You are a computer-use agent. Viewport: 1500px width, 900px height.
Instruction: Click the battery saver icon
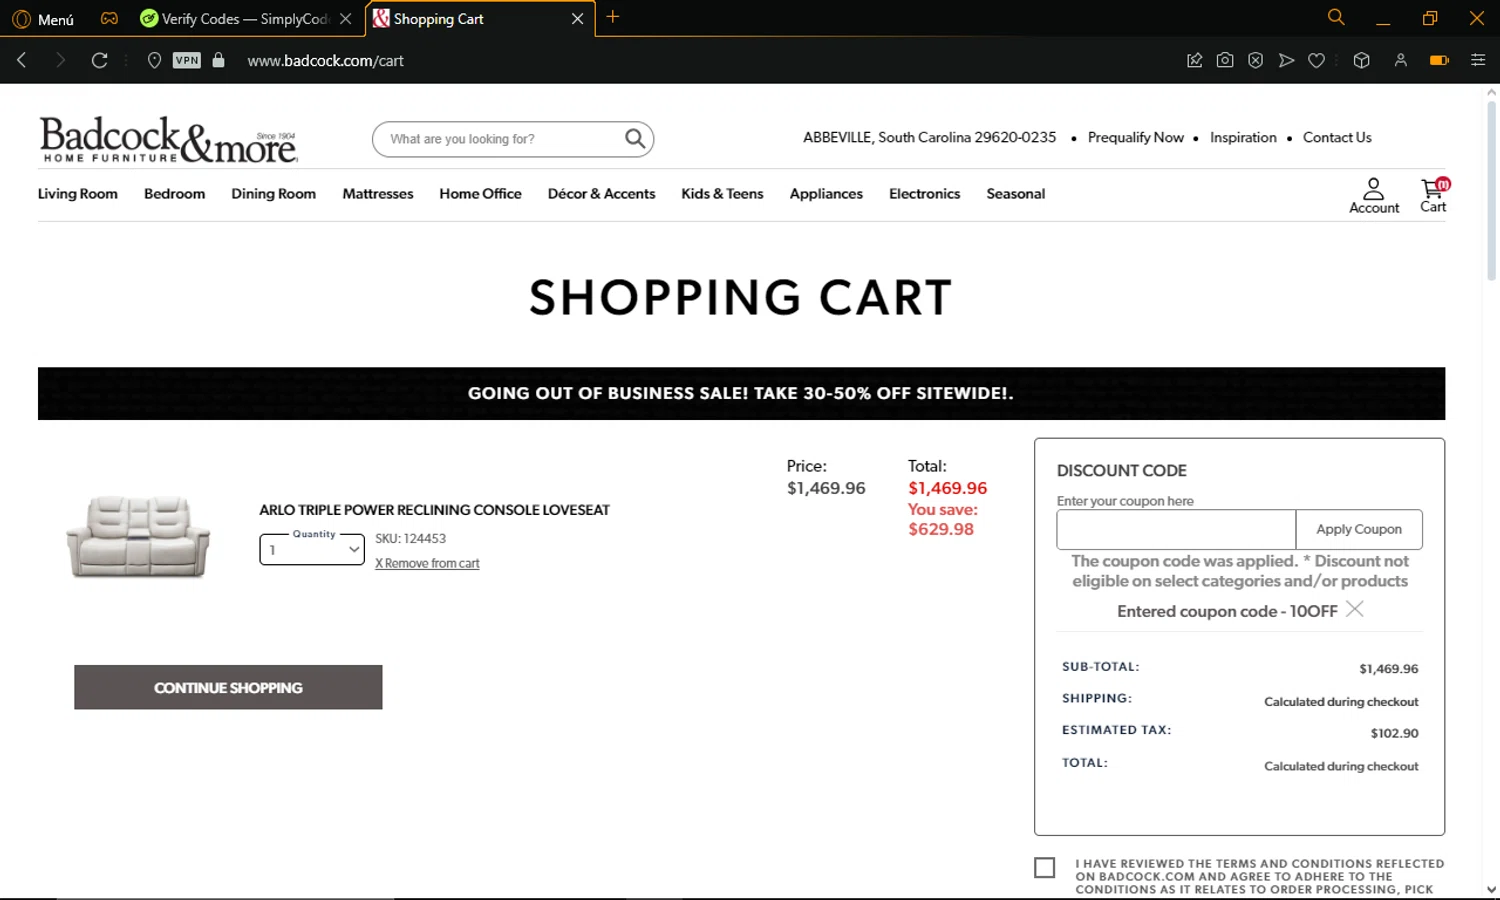coord(1439,60)
